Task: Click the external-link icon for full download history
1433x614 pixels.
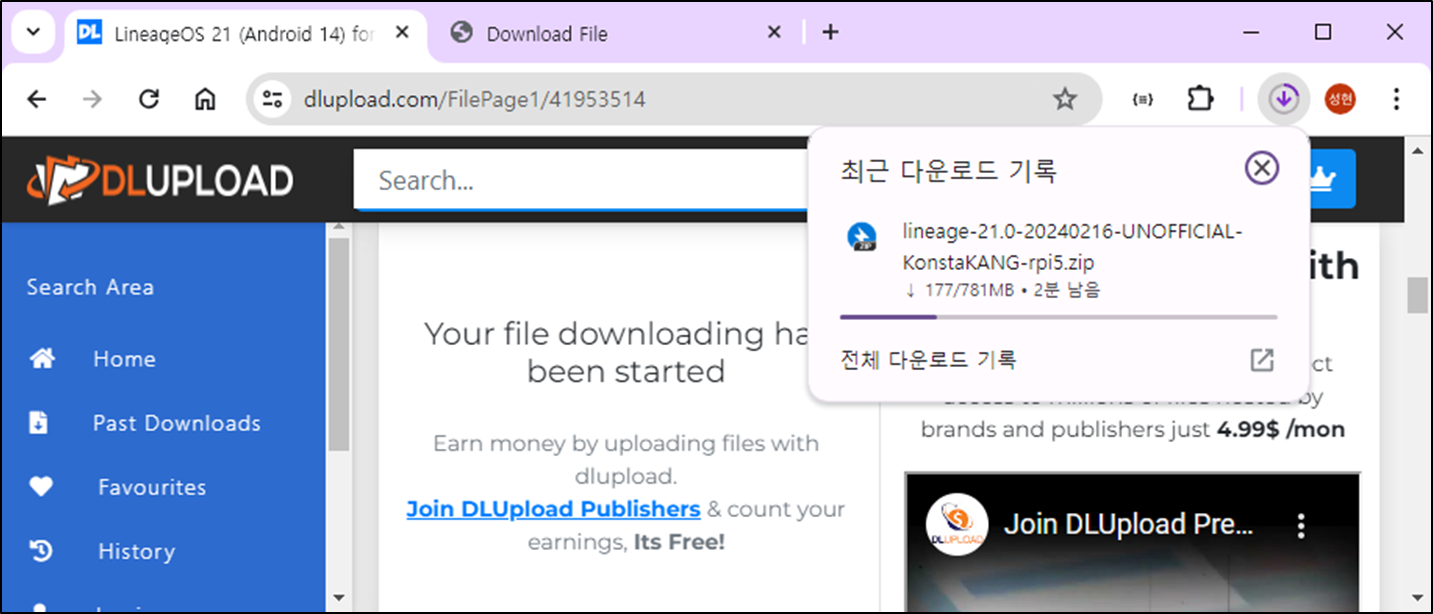Action: coord(1262,360)
